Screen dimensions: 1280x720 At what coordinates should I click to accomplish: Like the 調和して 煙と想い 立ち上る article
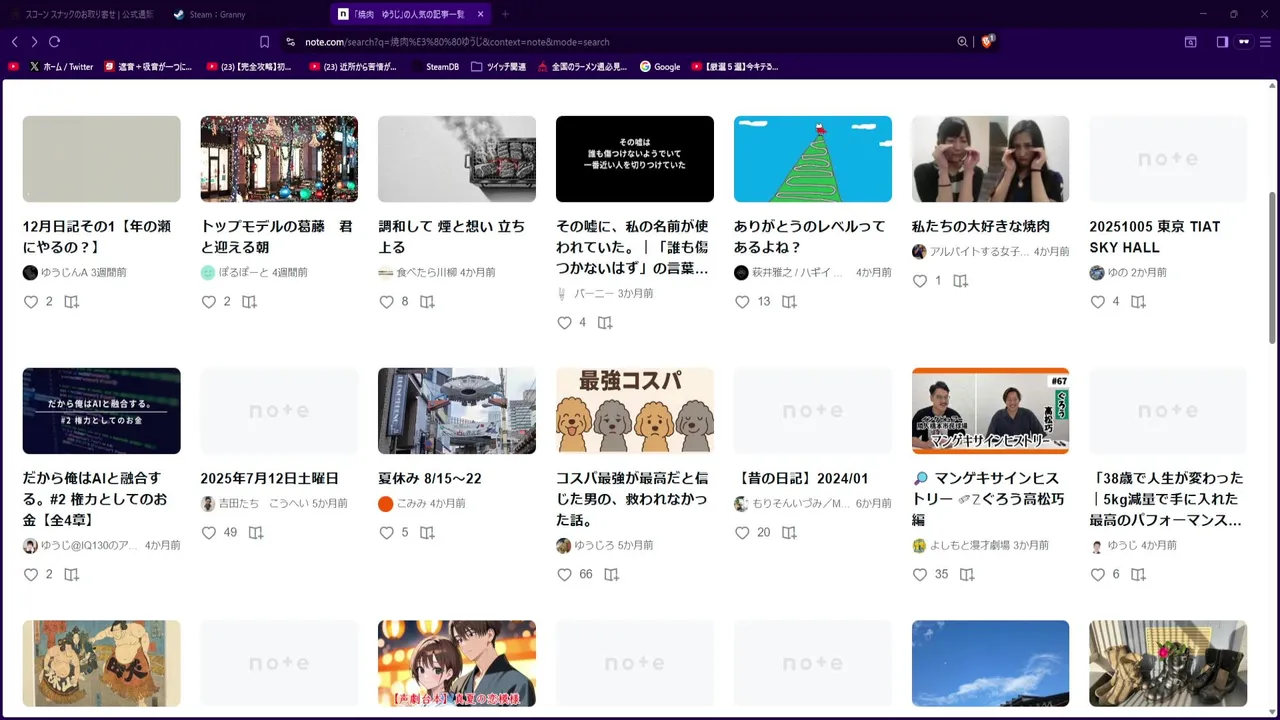(x=386, y=302)
